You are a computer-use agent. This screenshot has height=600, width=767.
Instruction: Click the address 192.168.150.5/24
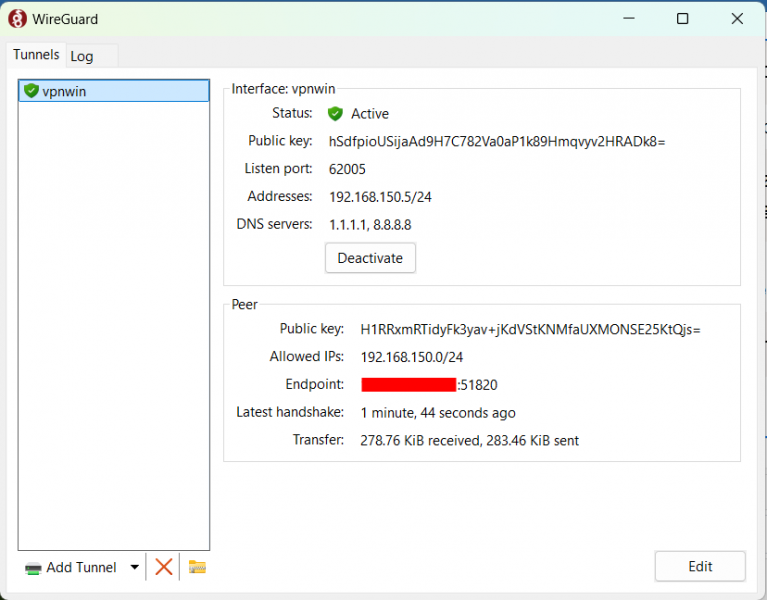pyautogui.click(x=381, y=197)
